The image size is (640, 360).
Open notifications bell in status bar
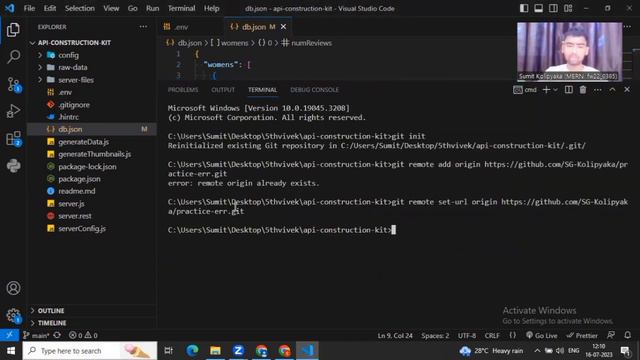[x=627, y=335]
